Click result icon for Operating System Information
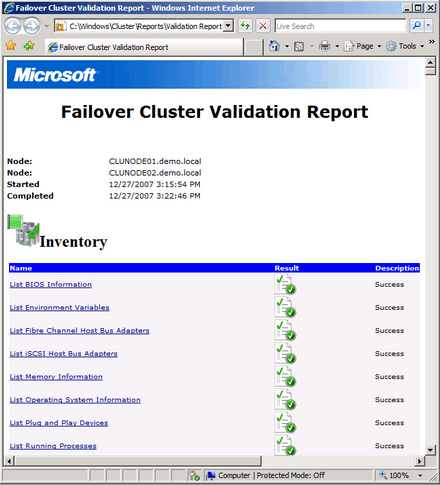440x485 pixels. click(x=285, y=399)
